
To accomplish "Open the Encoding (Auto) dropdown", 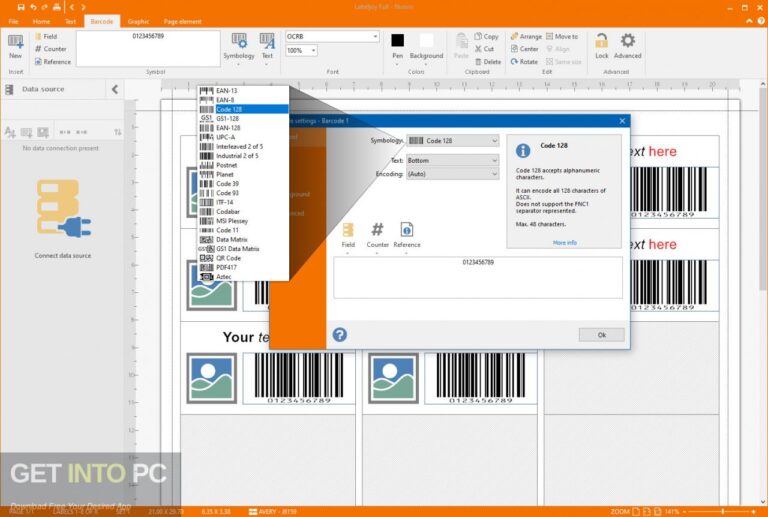I will [453, 174].
